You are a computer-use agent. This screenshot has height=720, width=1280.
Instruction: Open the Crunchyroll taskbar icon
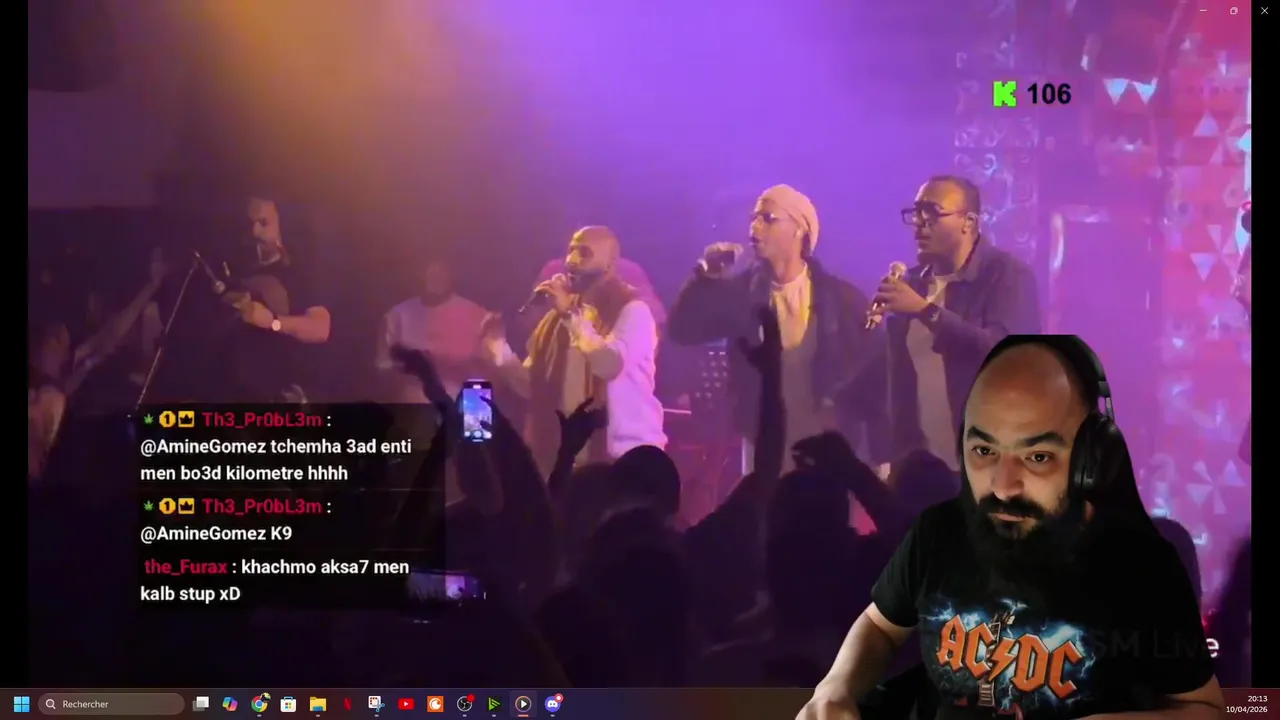pyautogui.click(x=435, y=704)
